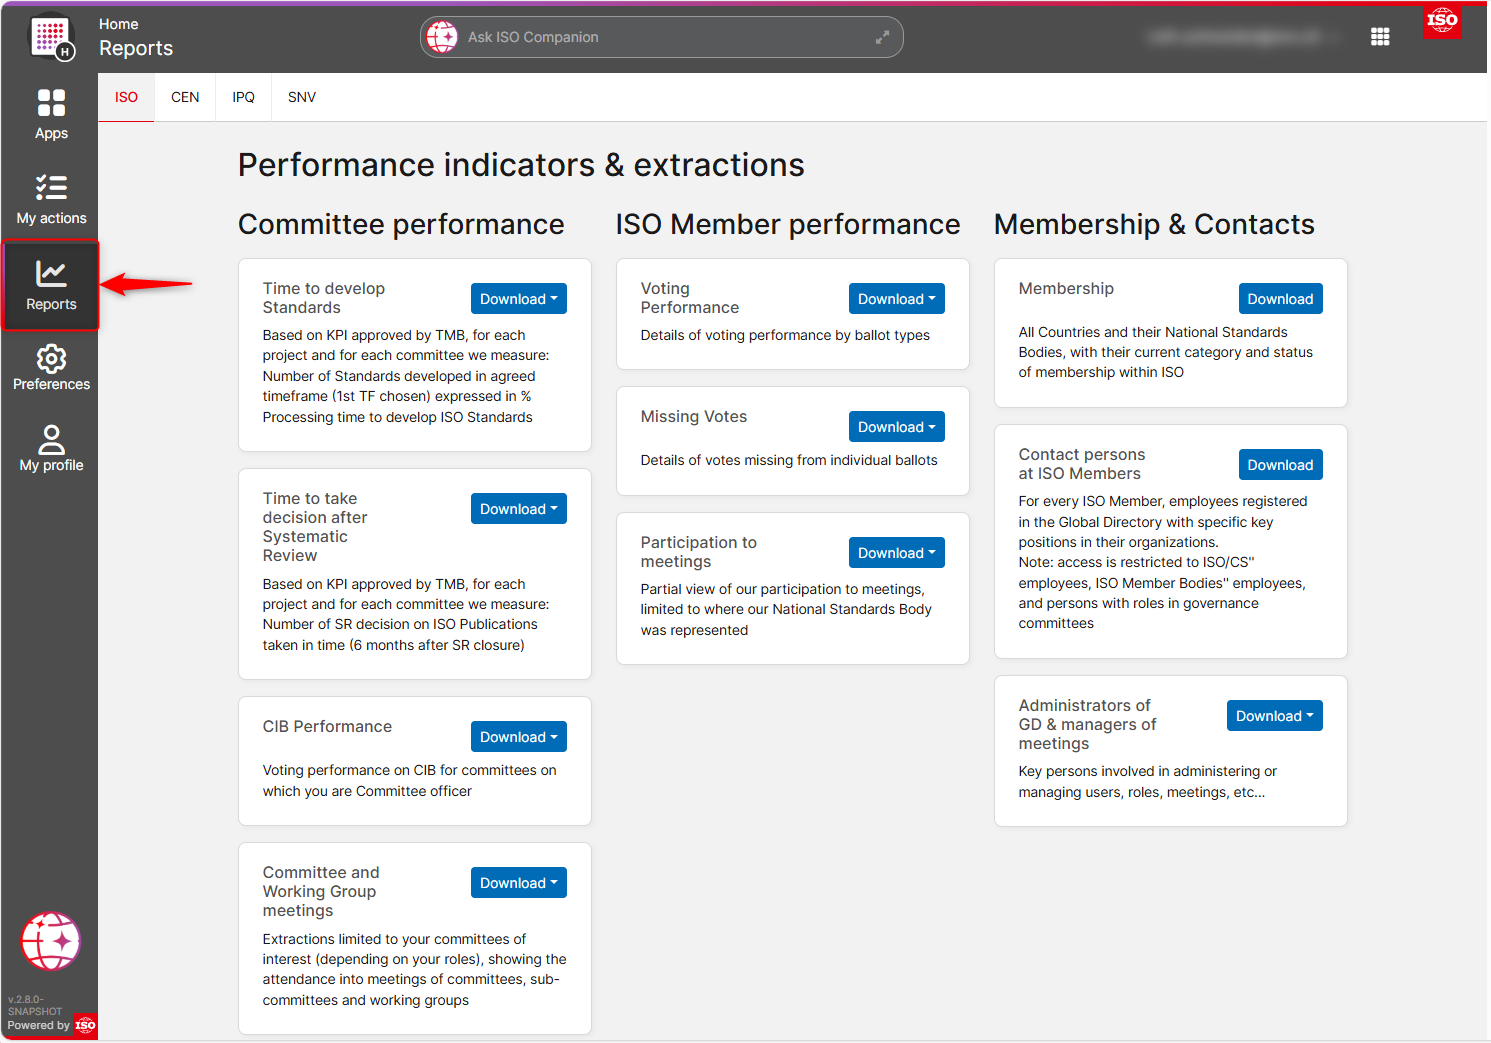Click the Ask ISO Companion input field
Screen dimensions: 1491x1043
click(661, 37)
